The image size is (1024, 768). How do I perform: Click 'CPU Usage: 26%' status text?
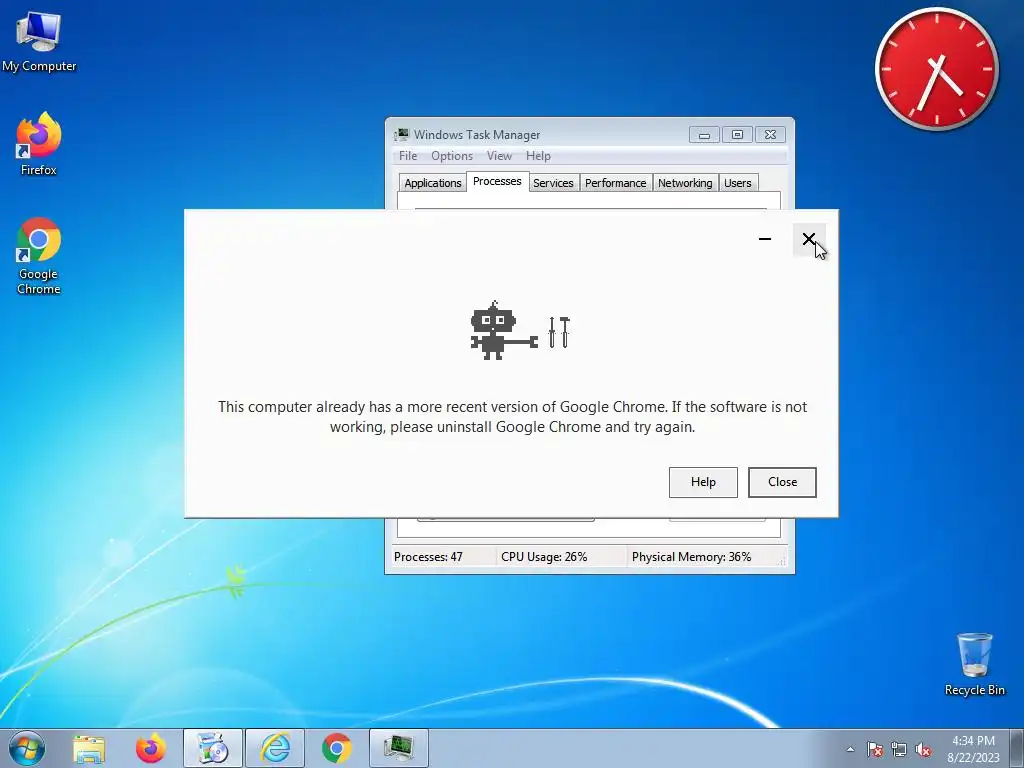544,557
